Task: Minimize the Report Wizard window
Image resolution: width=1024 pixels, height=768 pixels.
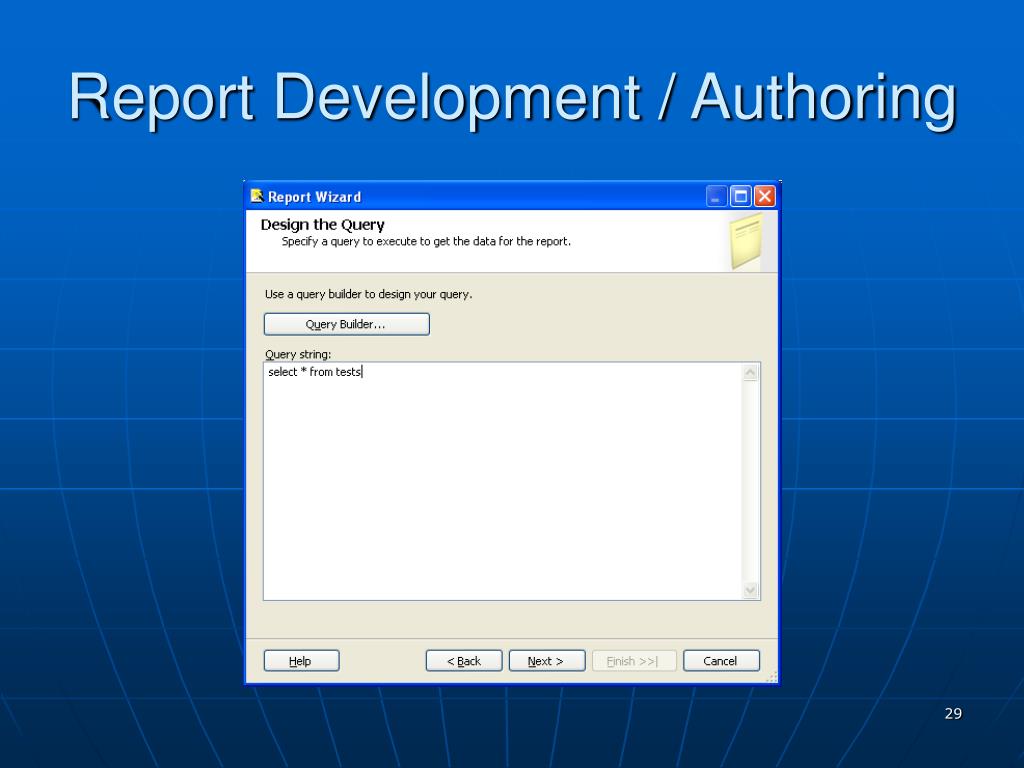Action: (716, 196)
